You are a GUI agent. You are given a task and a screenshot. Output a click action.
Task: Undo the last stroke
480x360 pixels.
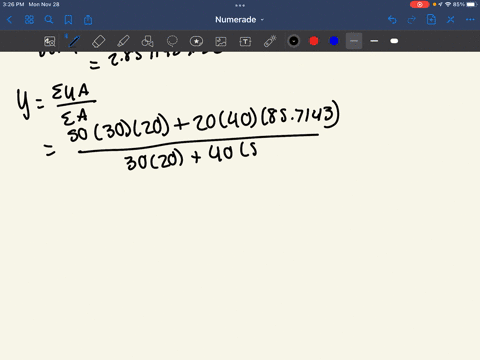pos(392,20)
